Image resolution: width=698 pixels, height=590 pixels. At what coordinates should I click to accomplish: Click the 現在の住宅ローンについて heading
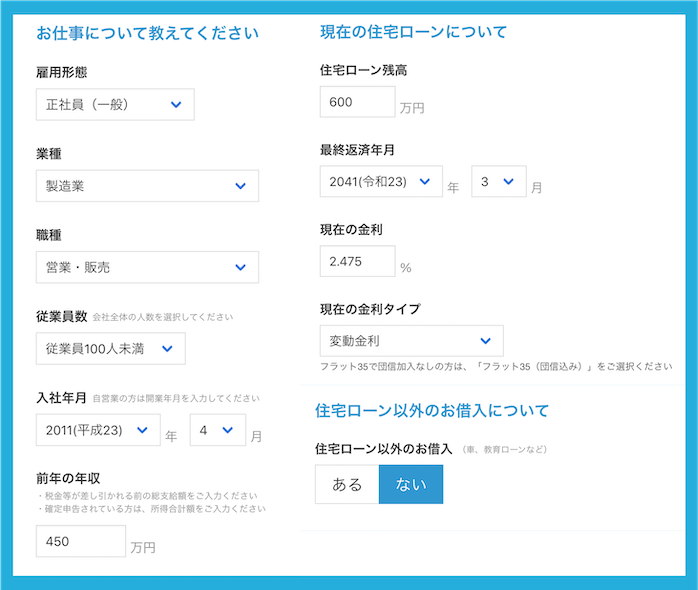pos(413,32)
